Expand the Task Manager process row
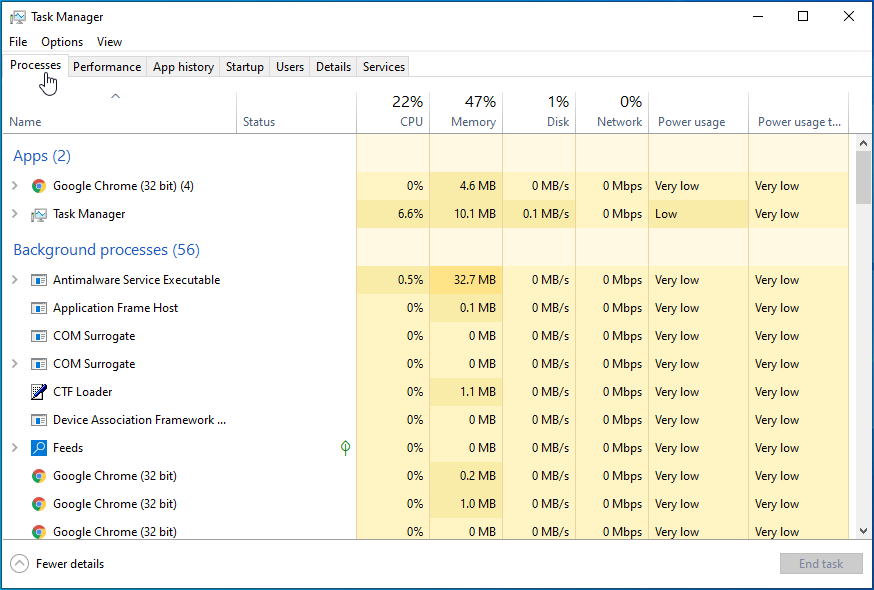 coord(14,214)
